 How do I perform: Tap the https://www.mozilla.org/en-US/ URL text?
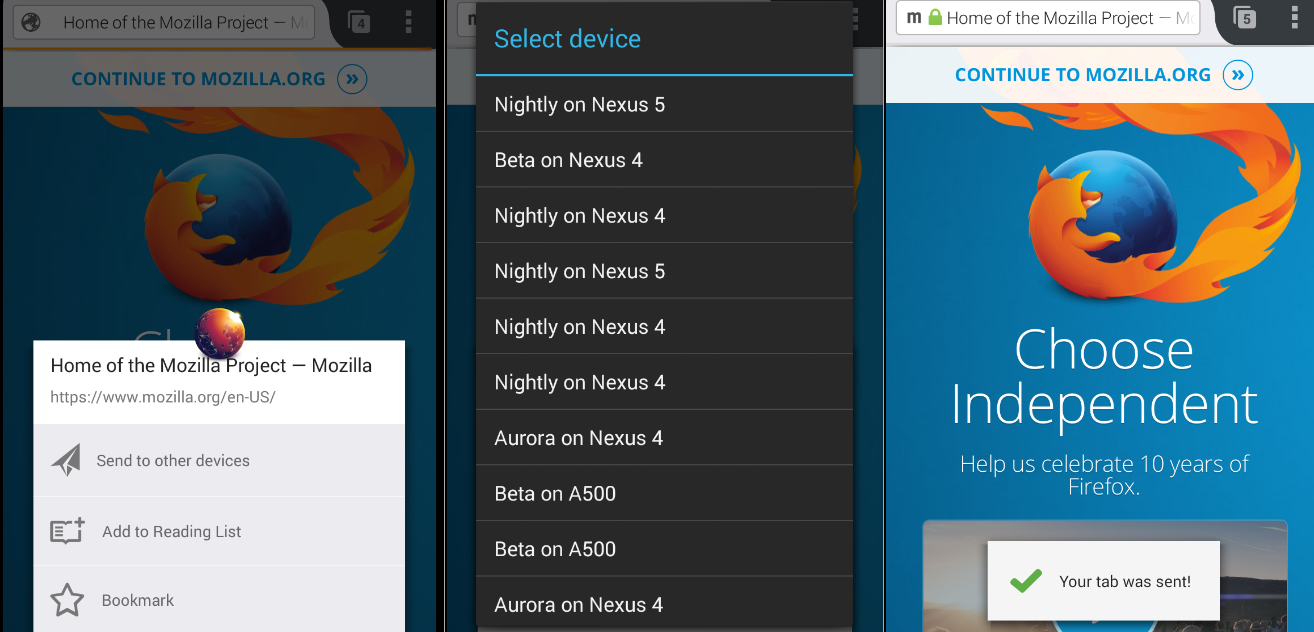(162, 397)
